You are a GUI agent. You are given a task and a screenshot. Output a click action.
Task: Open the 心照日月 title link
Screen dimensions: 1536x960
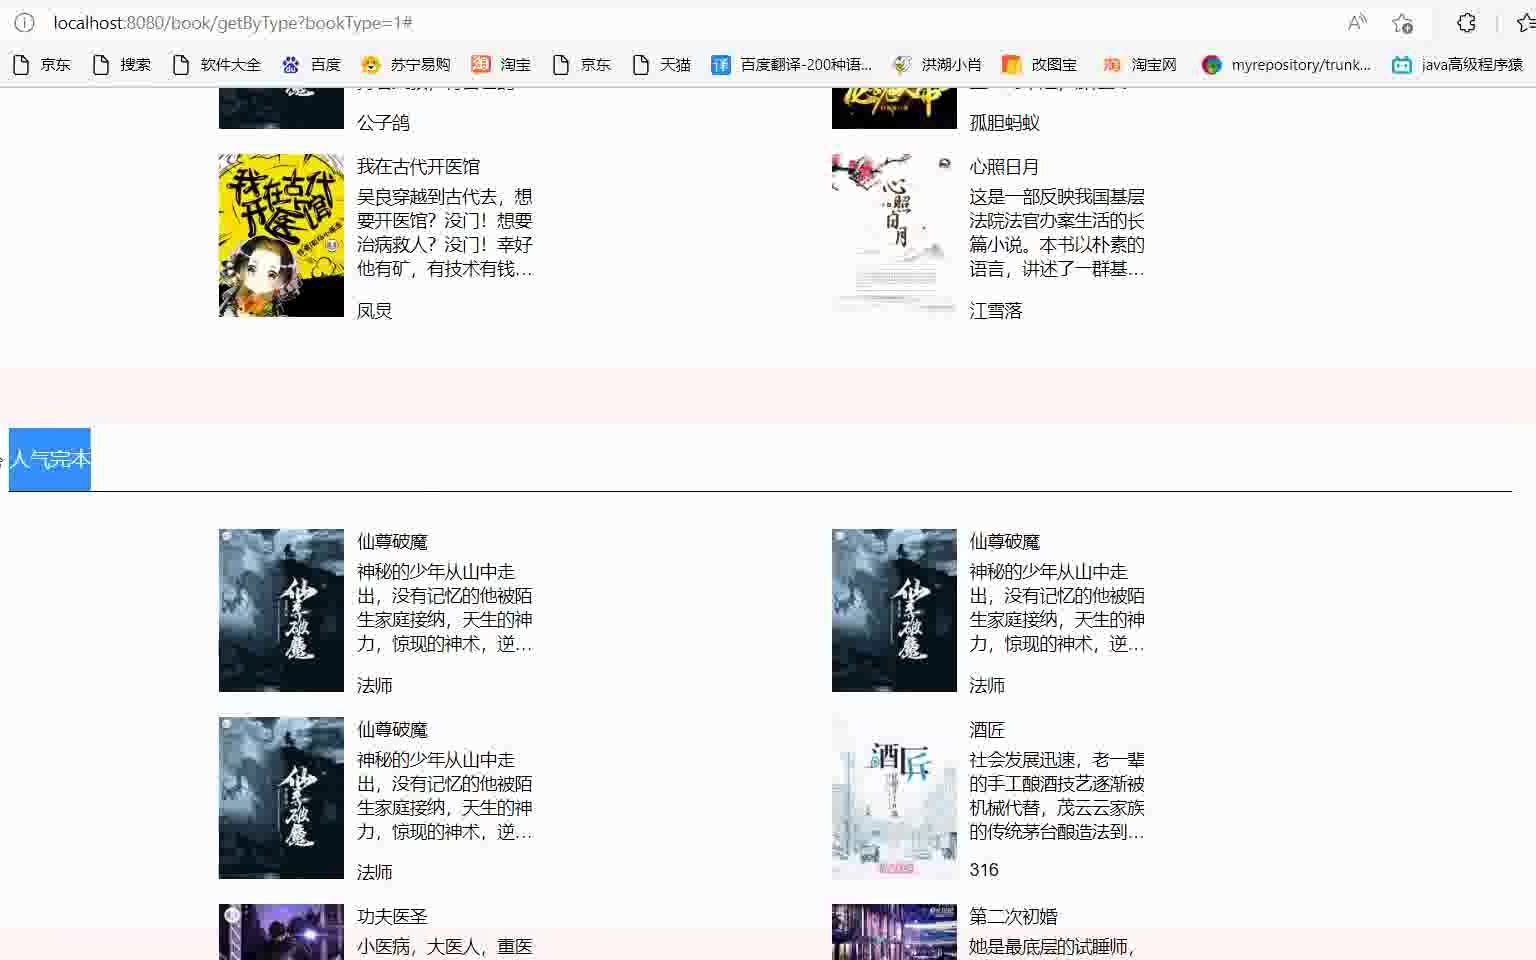[1004, 167]
